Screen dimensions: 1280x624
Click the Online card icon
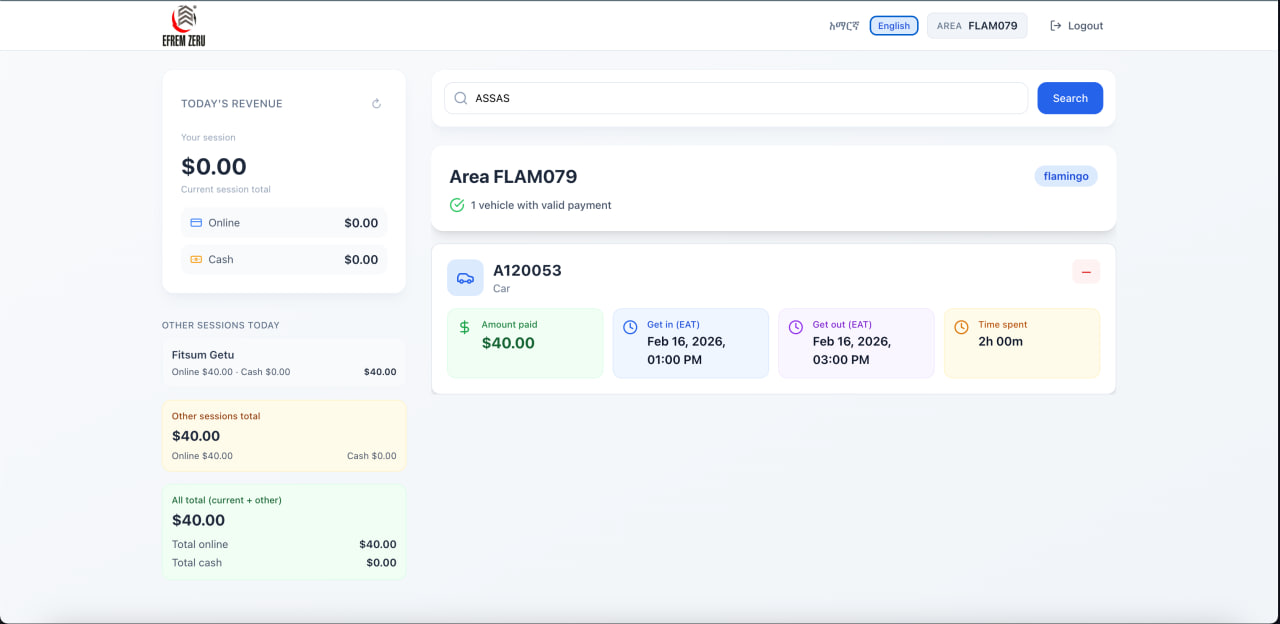[x=196, y=223]
